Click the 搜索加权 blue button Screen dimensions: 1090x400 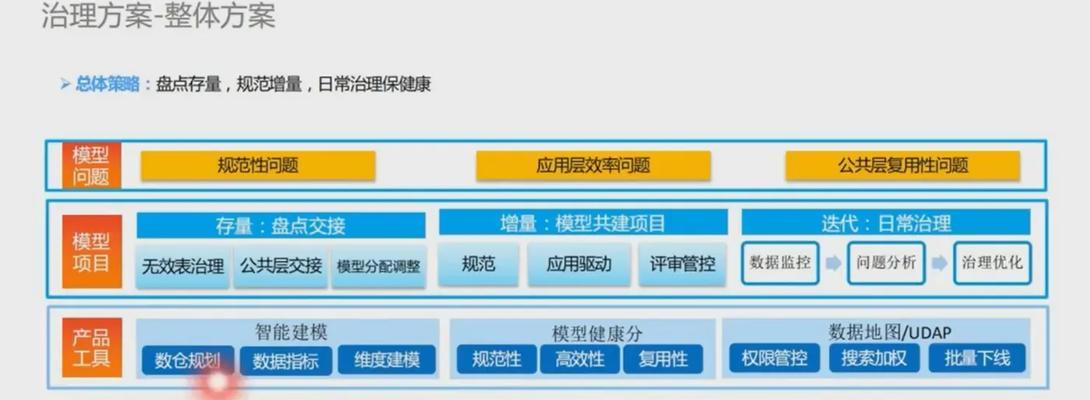click(875, 358)
